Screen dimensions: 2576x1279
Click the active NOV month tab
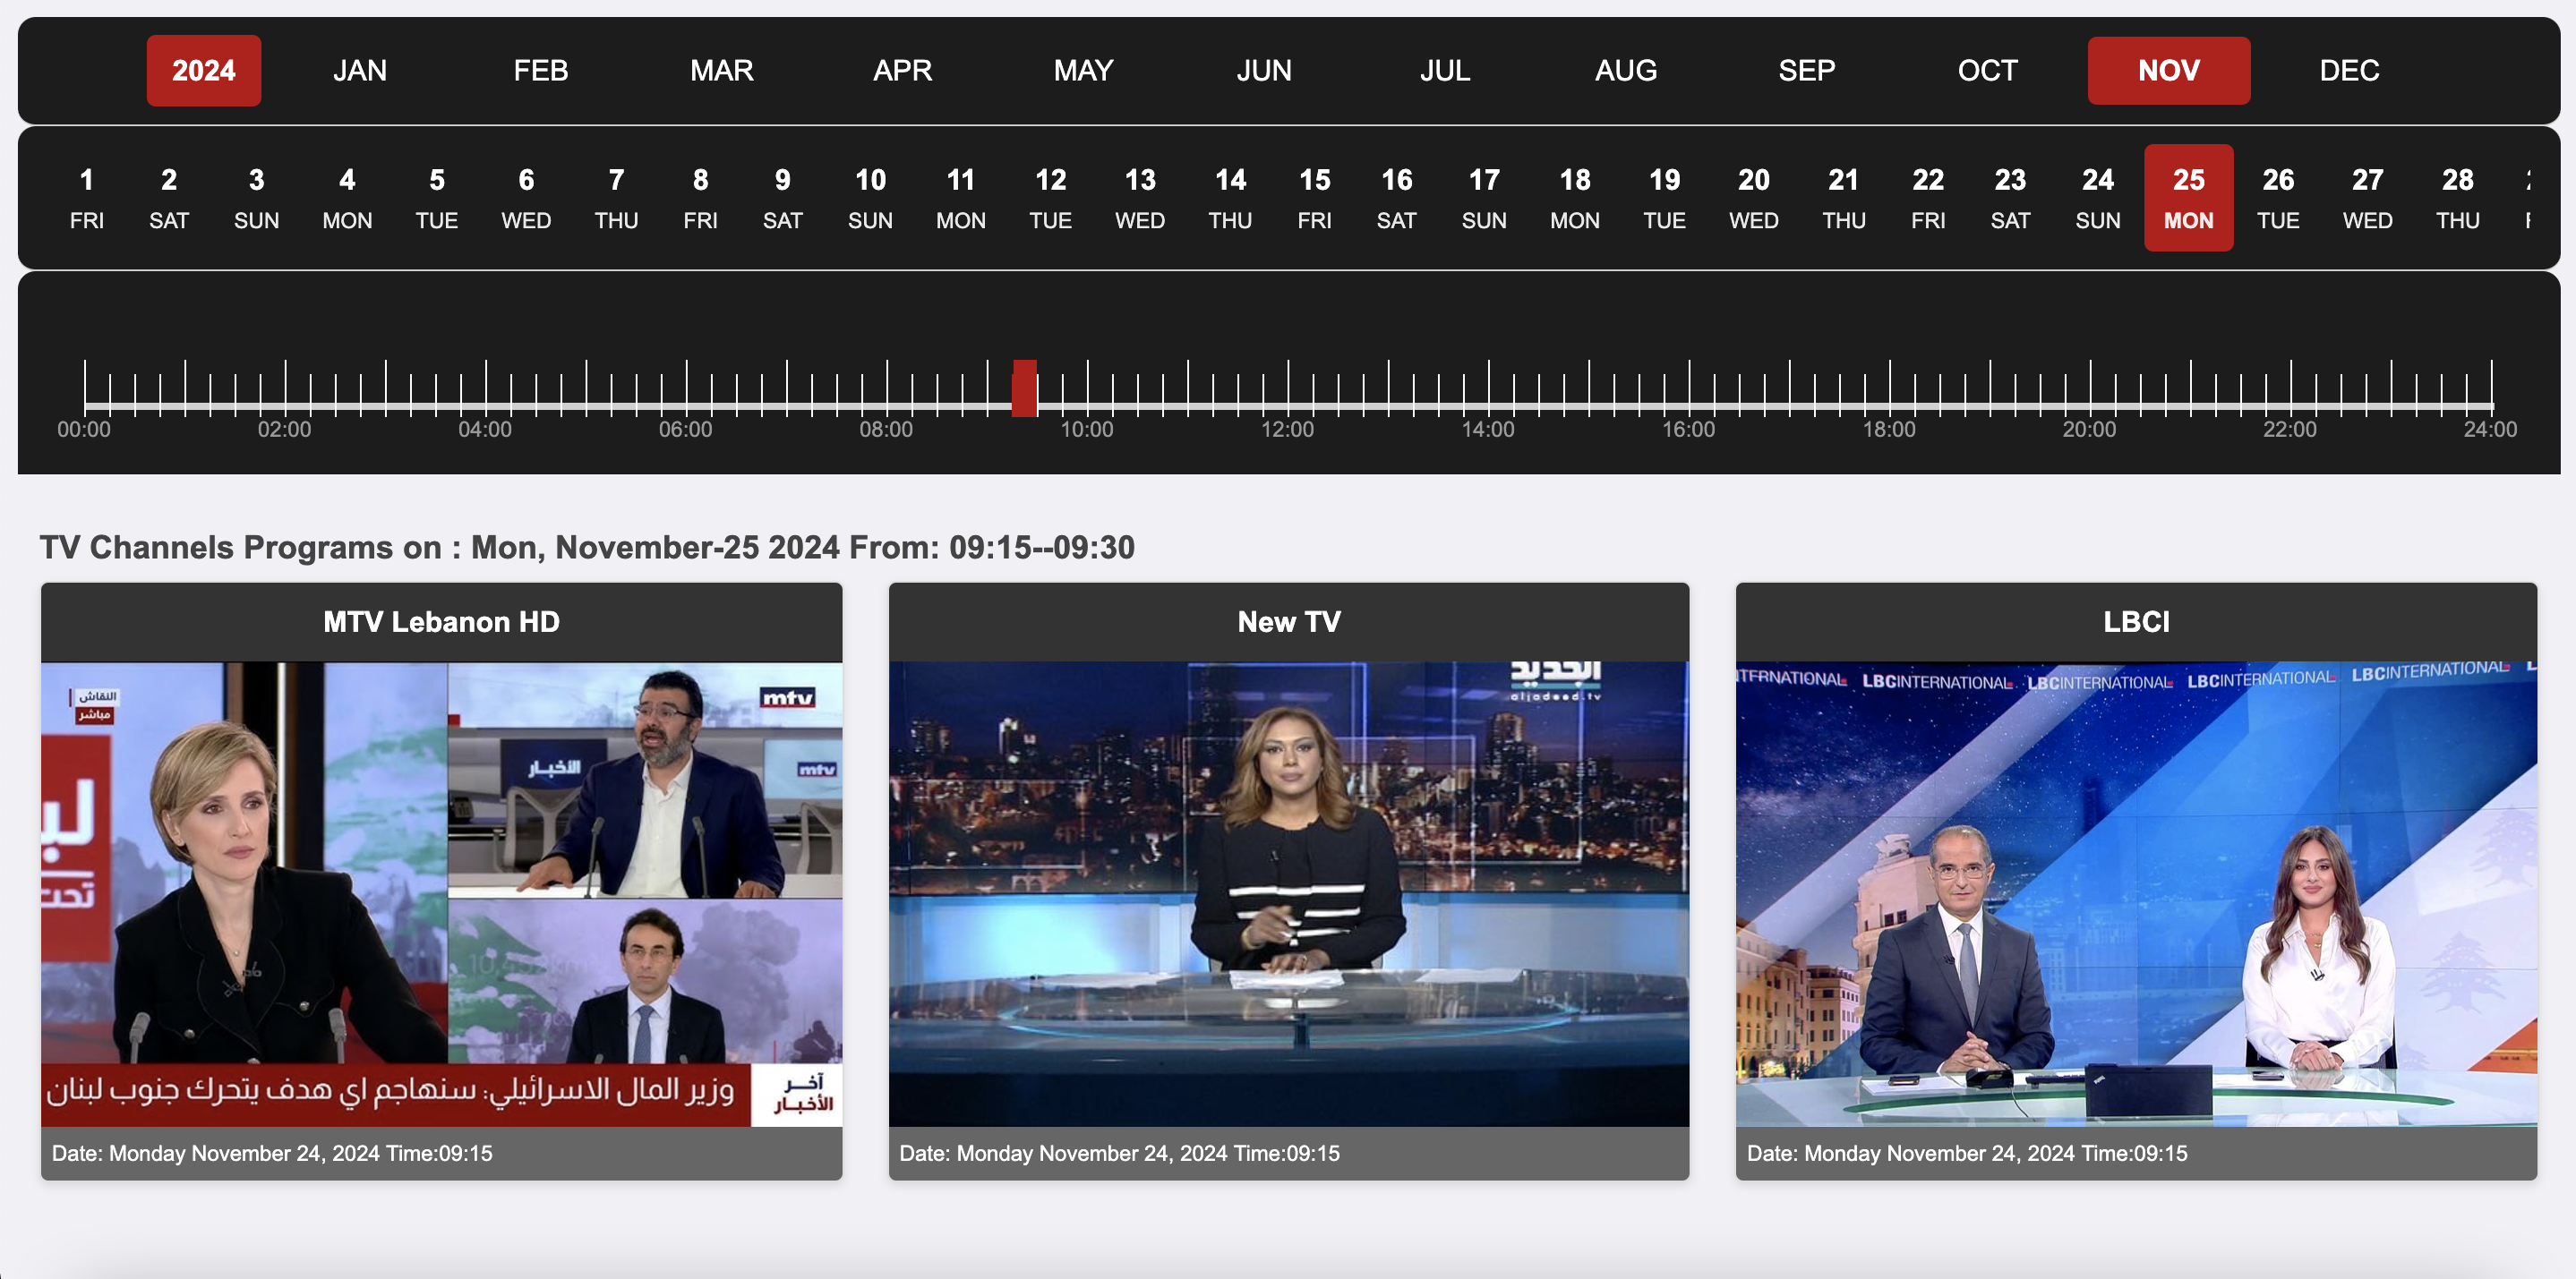[2167, 70]
